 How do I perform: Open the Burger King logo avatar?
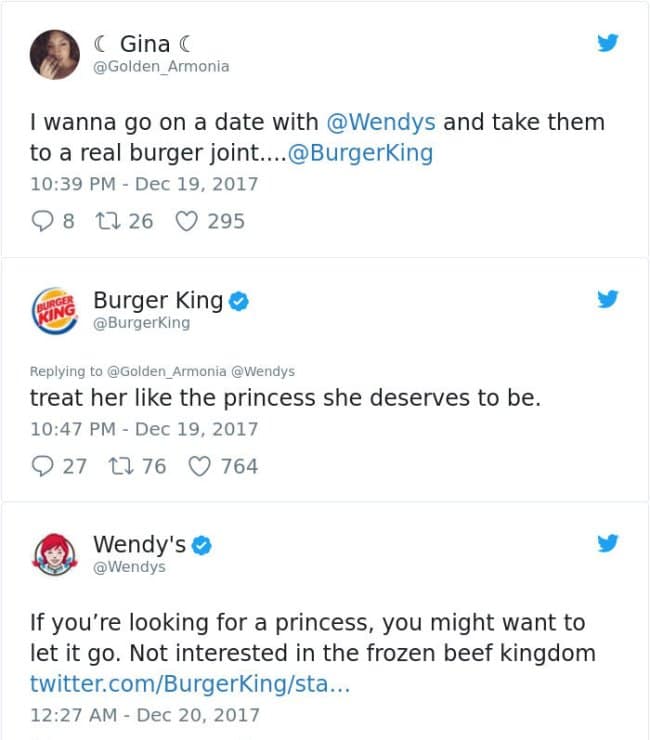pyautogui.click(x=55, y=308)
